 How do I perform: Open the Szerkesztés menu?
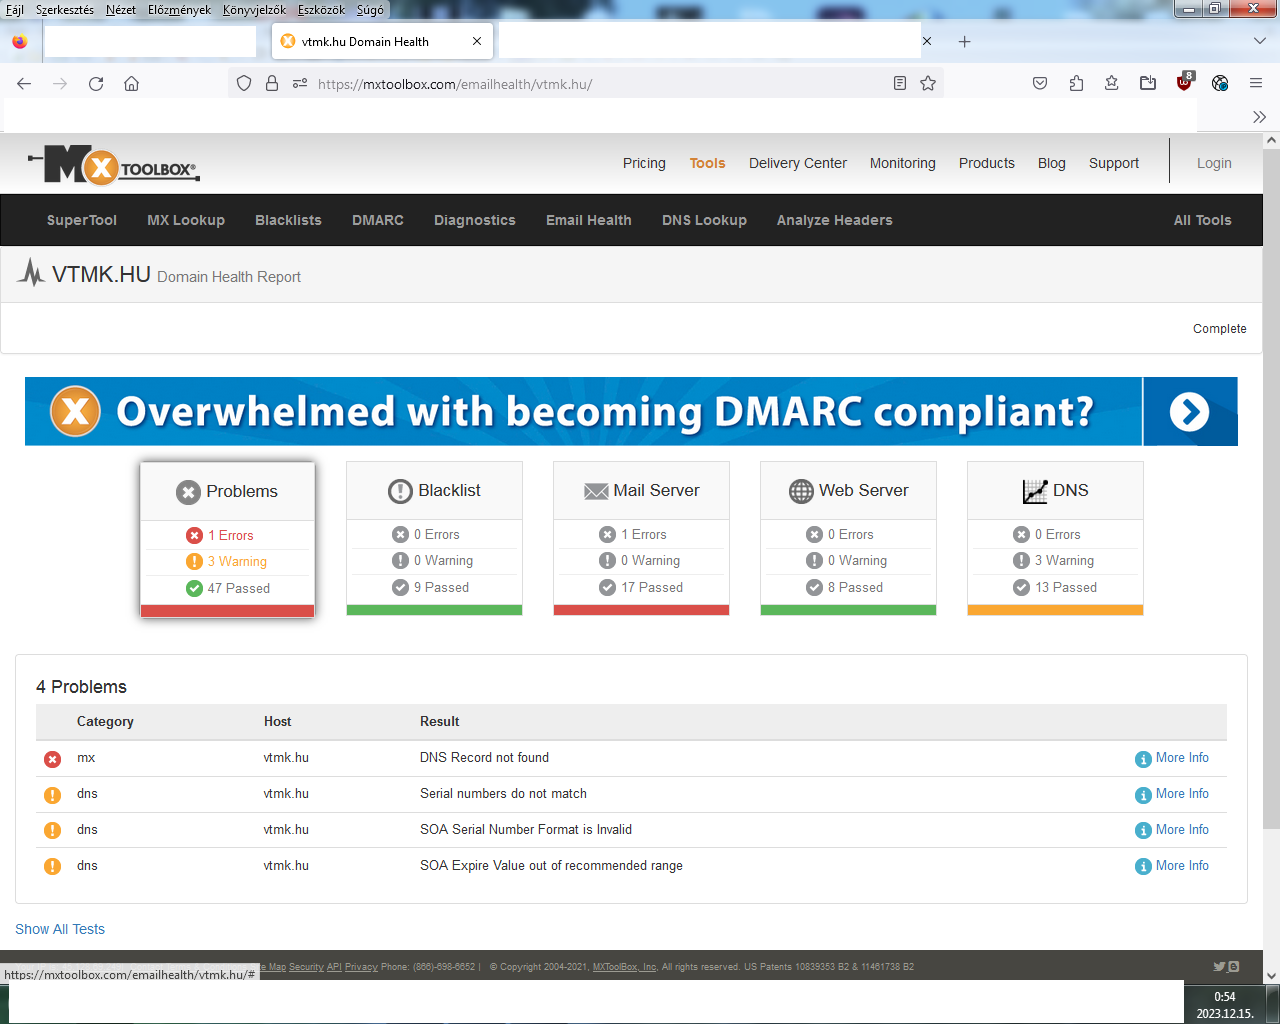click(65, 10)
